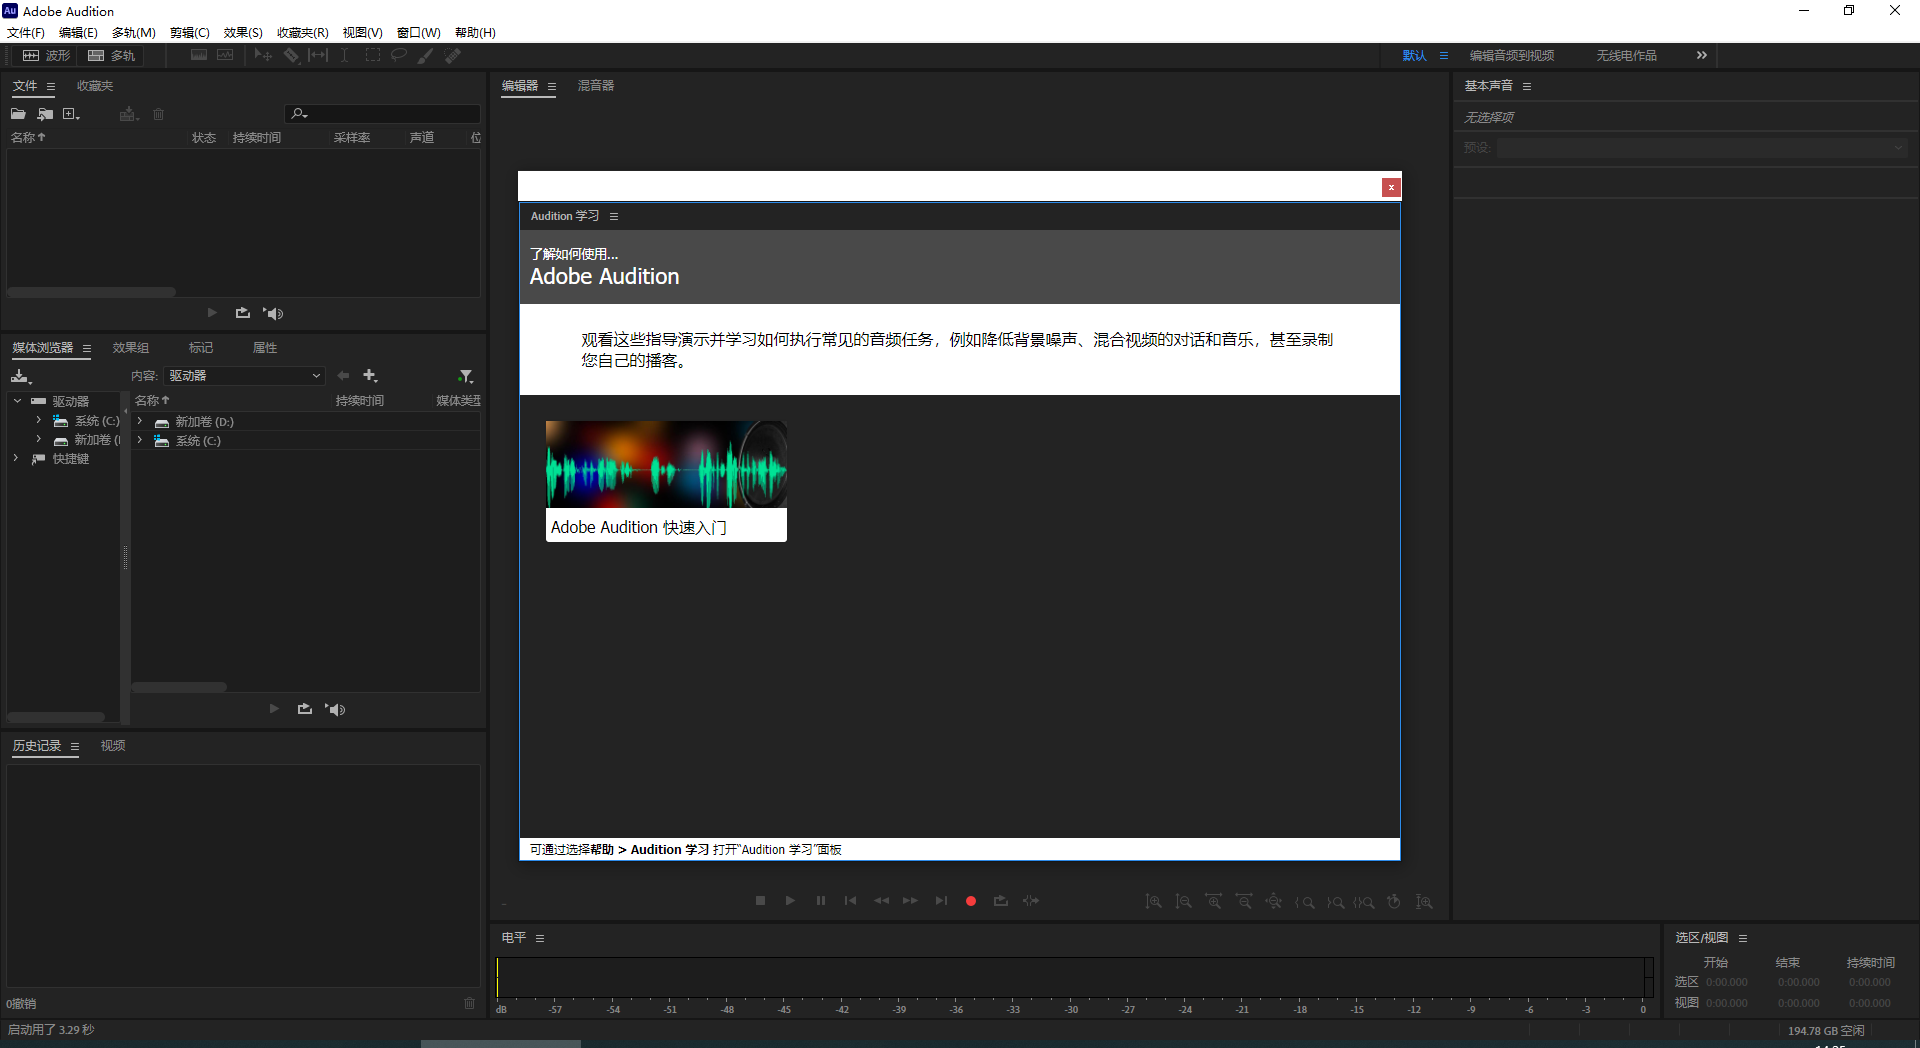This screenshot has width=1920, height=1048.
Task: Expand the 系统 (C:) drive in Media Browser
Action: click(x=38, y=420)
